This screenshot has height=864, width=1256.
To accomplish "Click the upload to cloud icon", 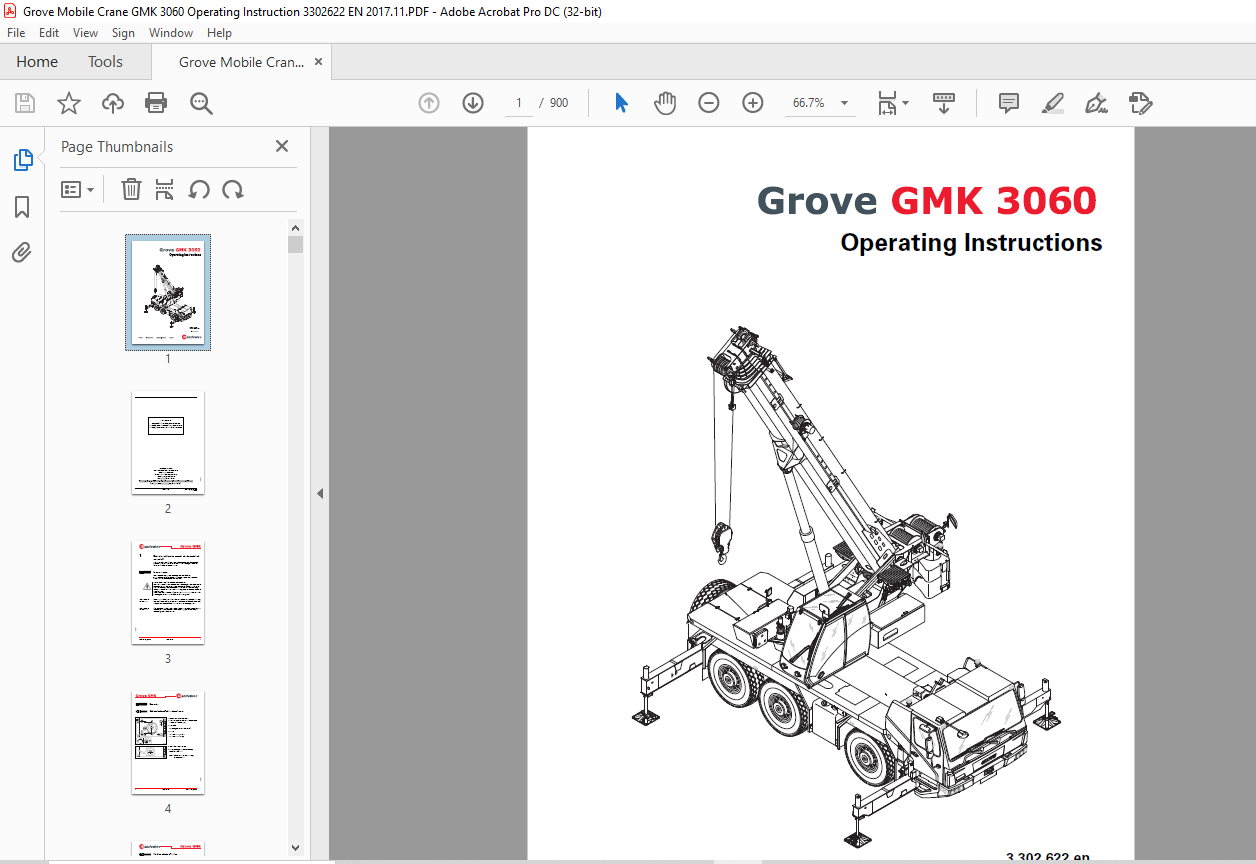I will coord(113,103).
